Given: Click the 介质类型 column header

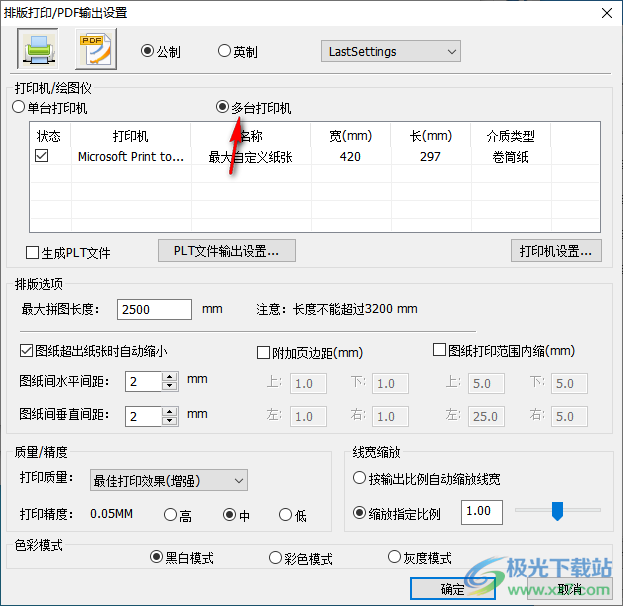Looking at the screenshot, I should (x=511, y=136).
